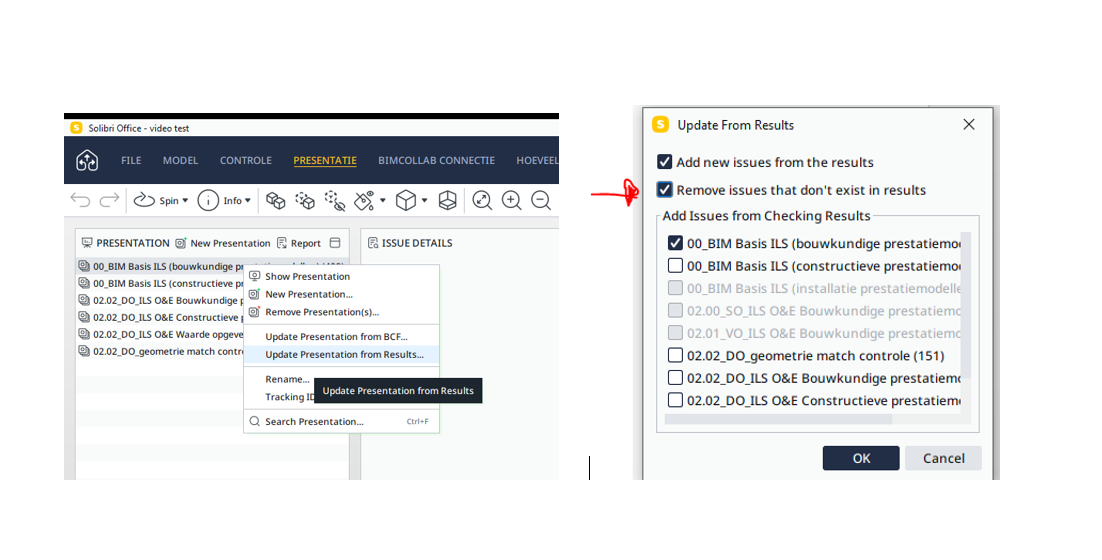This screenshot has height=560, width=1102.
Task: Choose New Presentation... in context menu
Action: (x=342, y=294)
